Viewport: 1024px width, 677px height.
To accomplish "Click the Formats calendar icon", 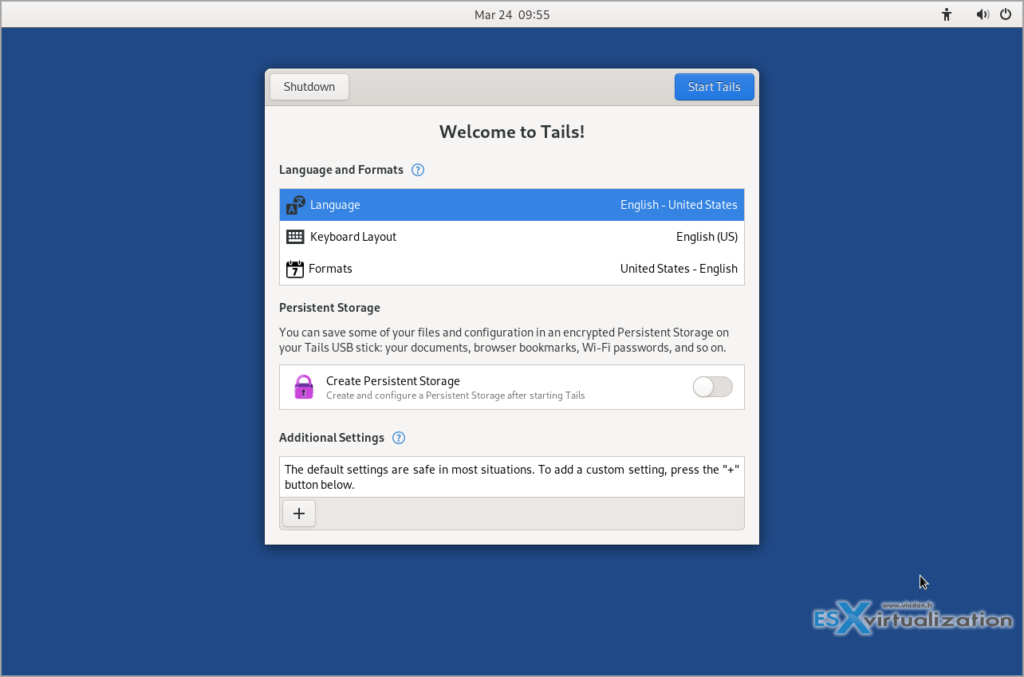I will (295, 268).
